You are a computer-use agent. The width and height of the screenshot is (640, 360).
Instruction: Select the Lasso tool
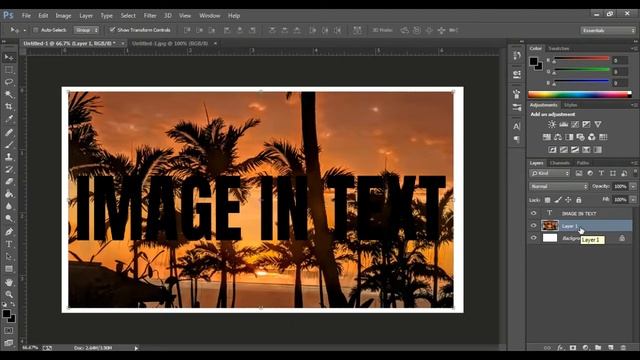tap(9, 82)
